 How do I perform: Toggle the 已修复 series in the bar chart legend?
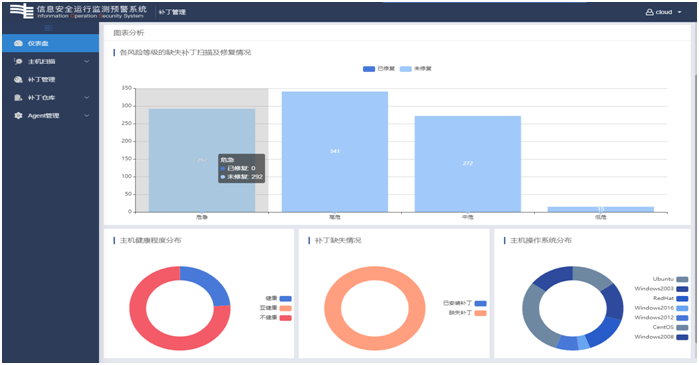coord(379,69)
